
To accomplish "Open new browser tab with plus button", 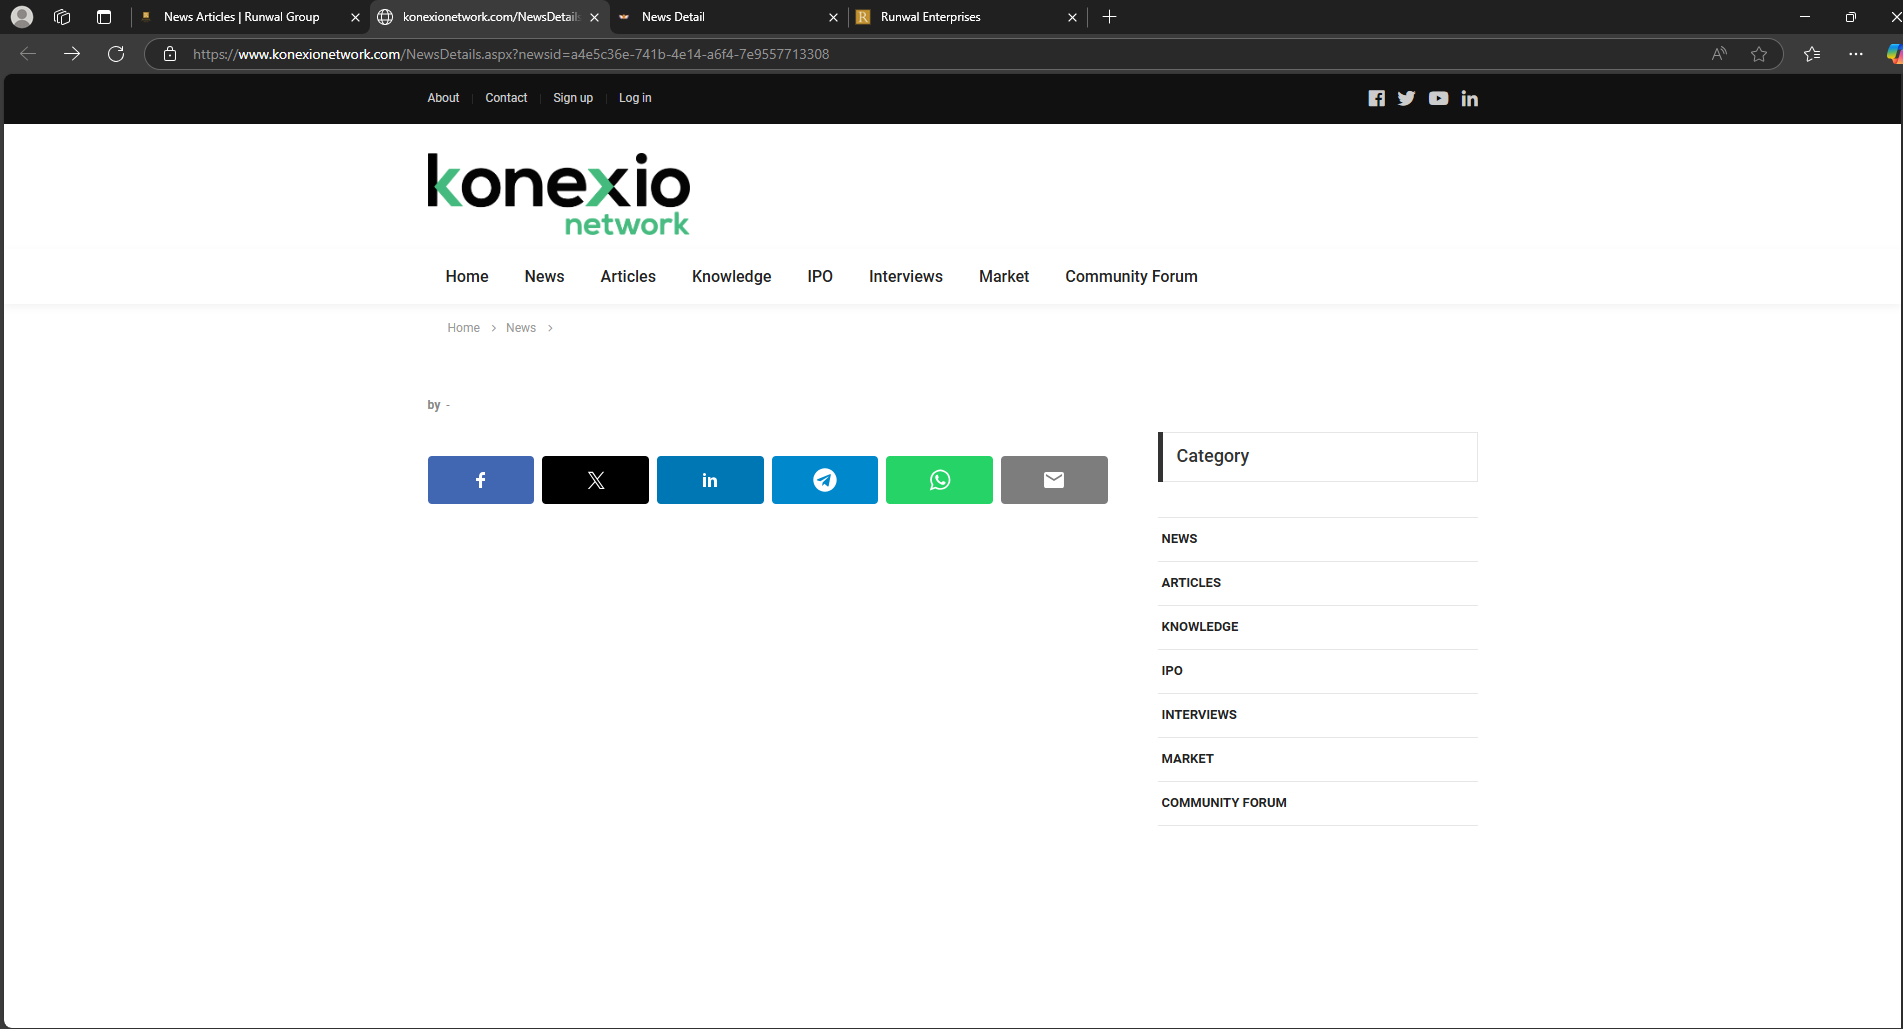I will click(x=1109, y=17).
